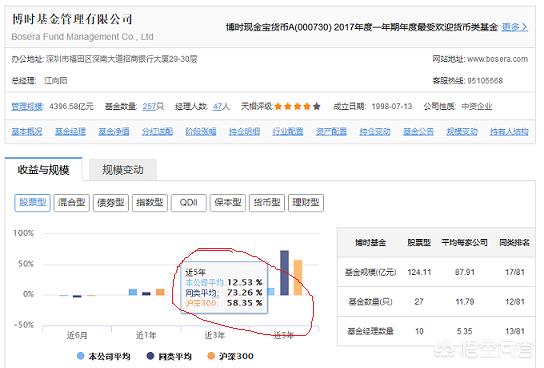Click the 平均每家公司 column header
Viewport: 544px width, 368px height.
(x=465, y=242)
